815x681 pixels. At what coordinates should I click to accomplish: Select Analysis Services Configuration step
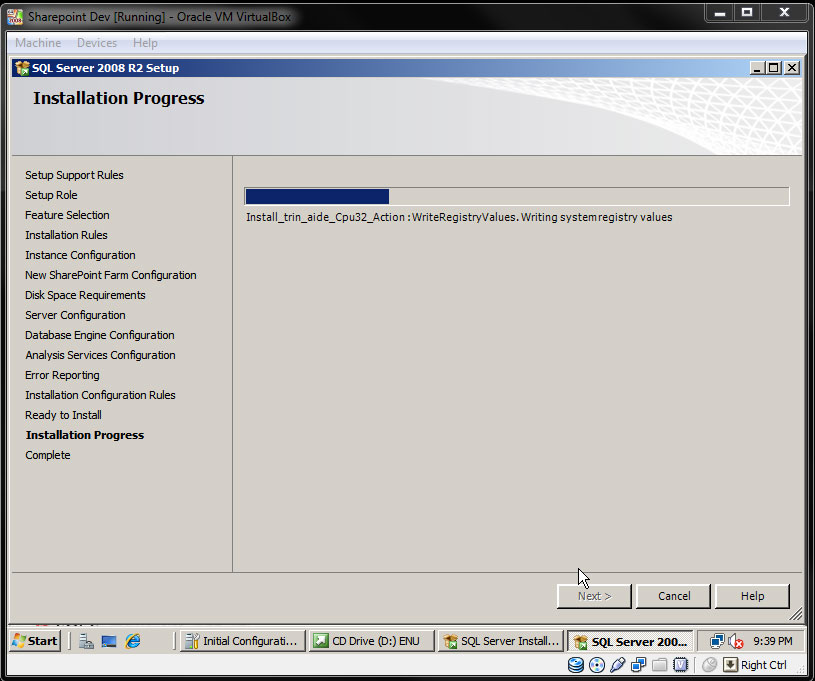[100, 355]
